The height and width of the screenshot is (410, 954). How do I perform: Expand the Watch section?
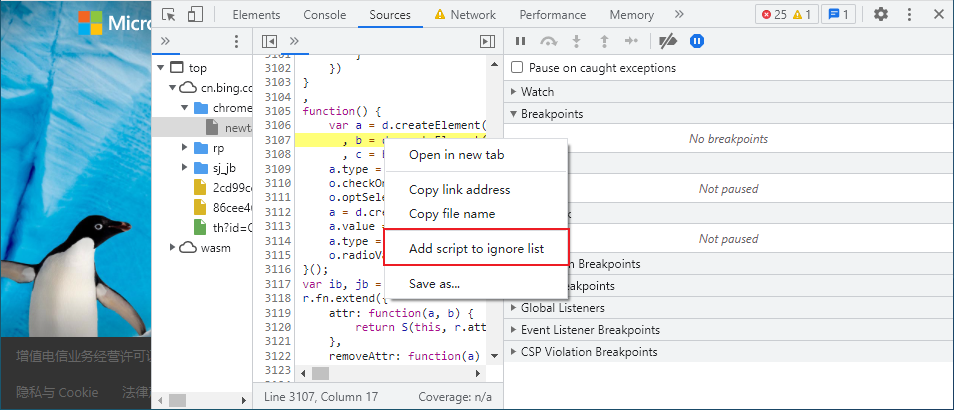[x=537, y=92]
